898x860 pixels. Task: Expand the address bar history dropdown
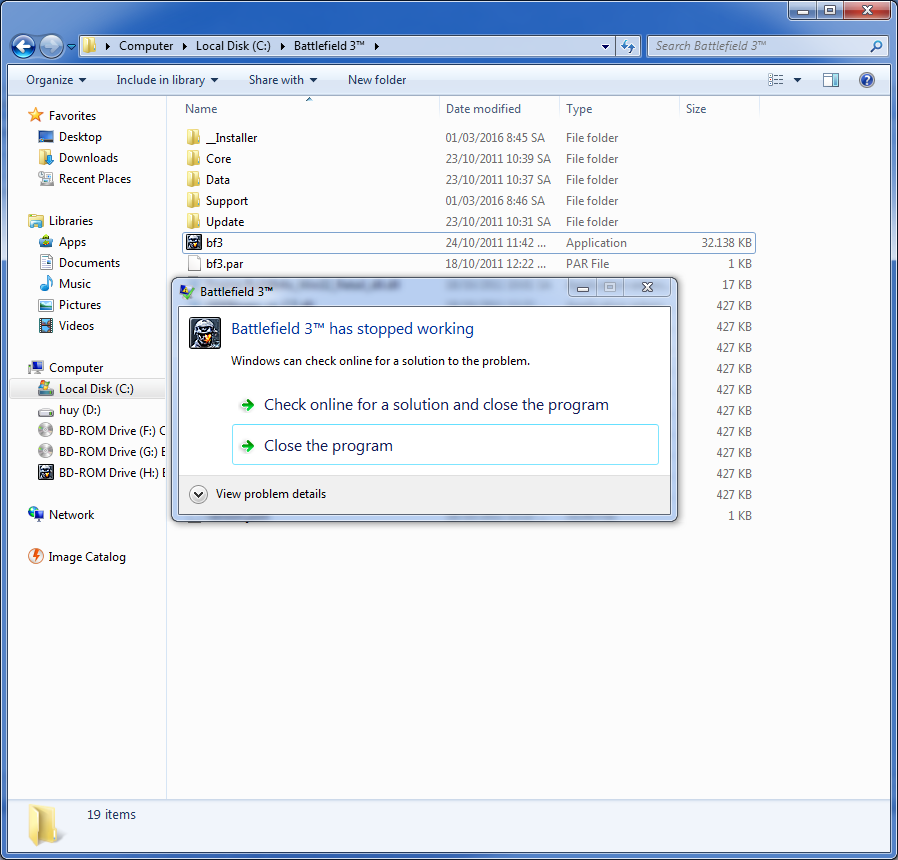pyautogui.click(x=605, y=46)
